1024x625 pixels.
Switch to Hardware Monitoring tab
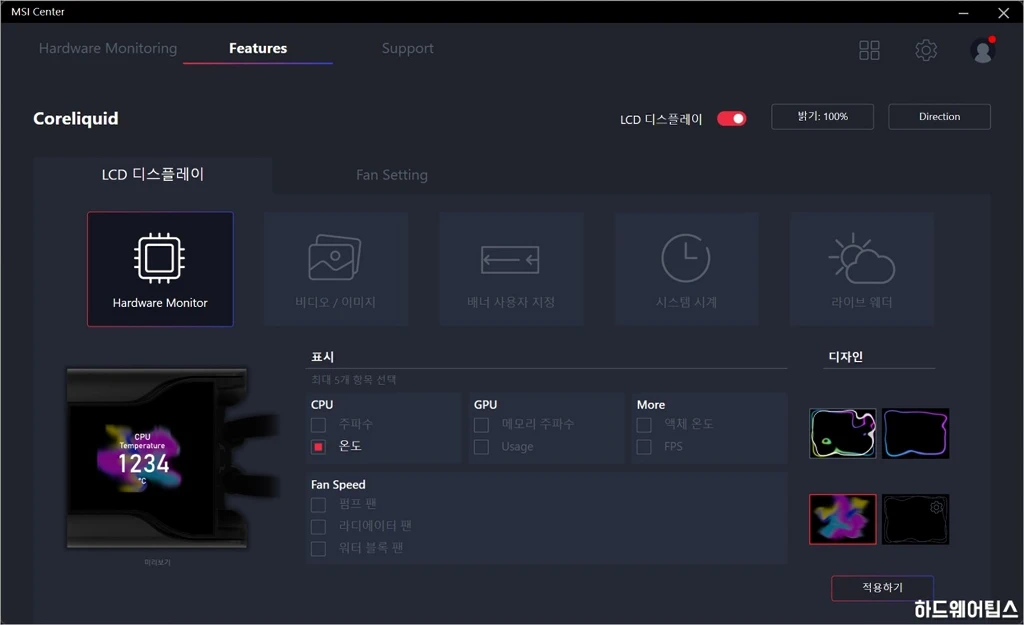point(108,48)
